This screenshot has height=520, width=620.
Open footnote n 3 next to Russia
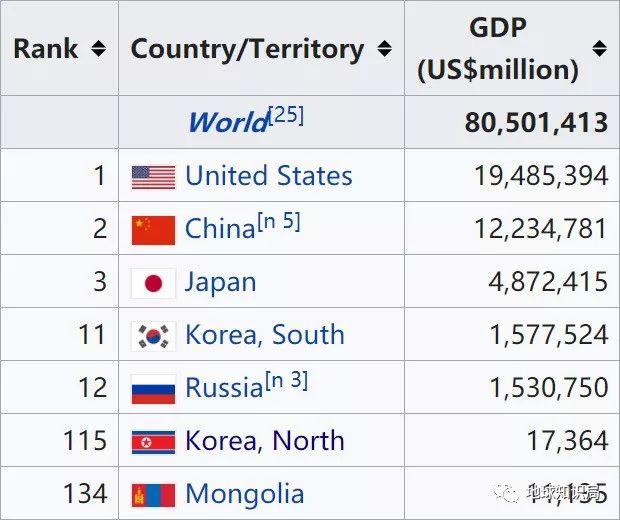click(x=286, y=381)
